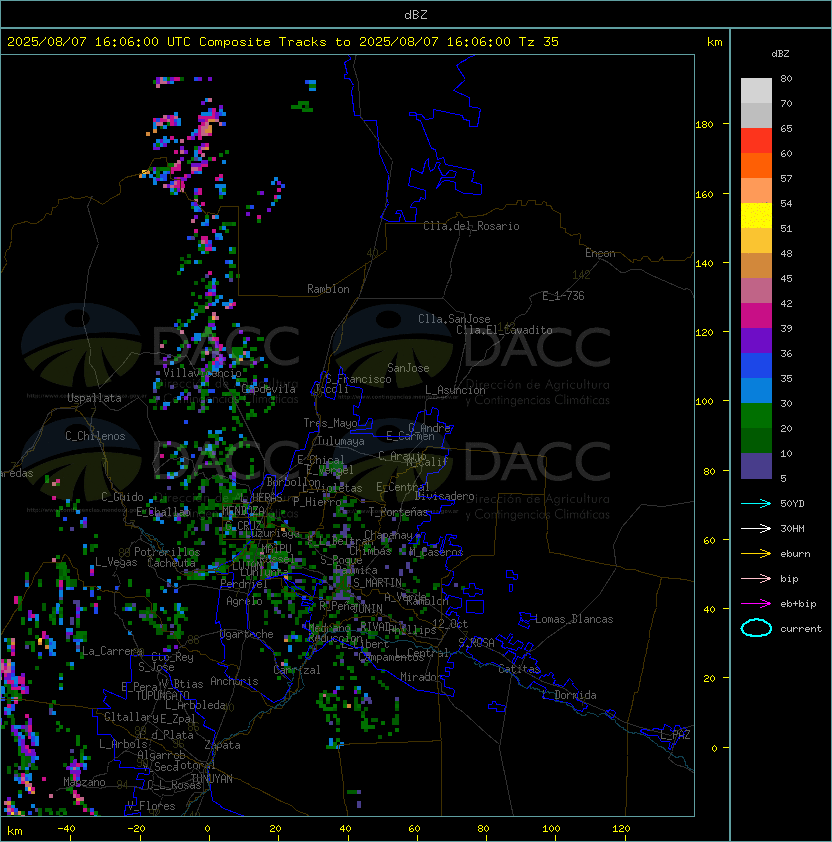Click the Carrizal map label
The height and width of the screenshot is (842, 832).
(x=297, y=670)
